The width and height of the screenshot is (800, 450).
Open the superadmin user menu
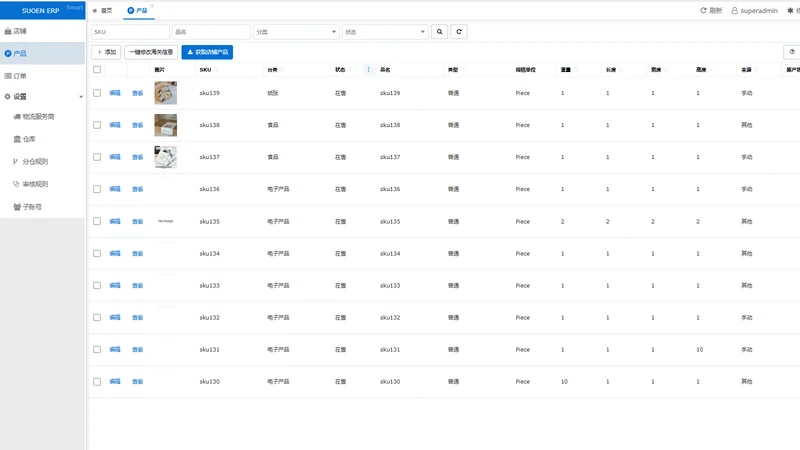(754, 10)
